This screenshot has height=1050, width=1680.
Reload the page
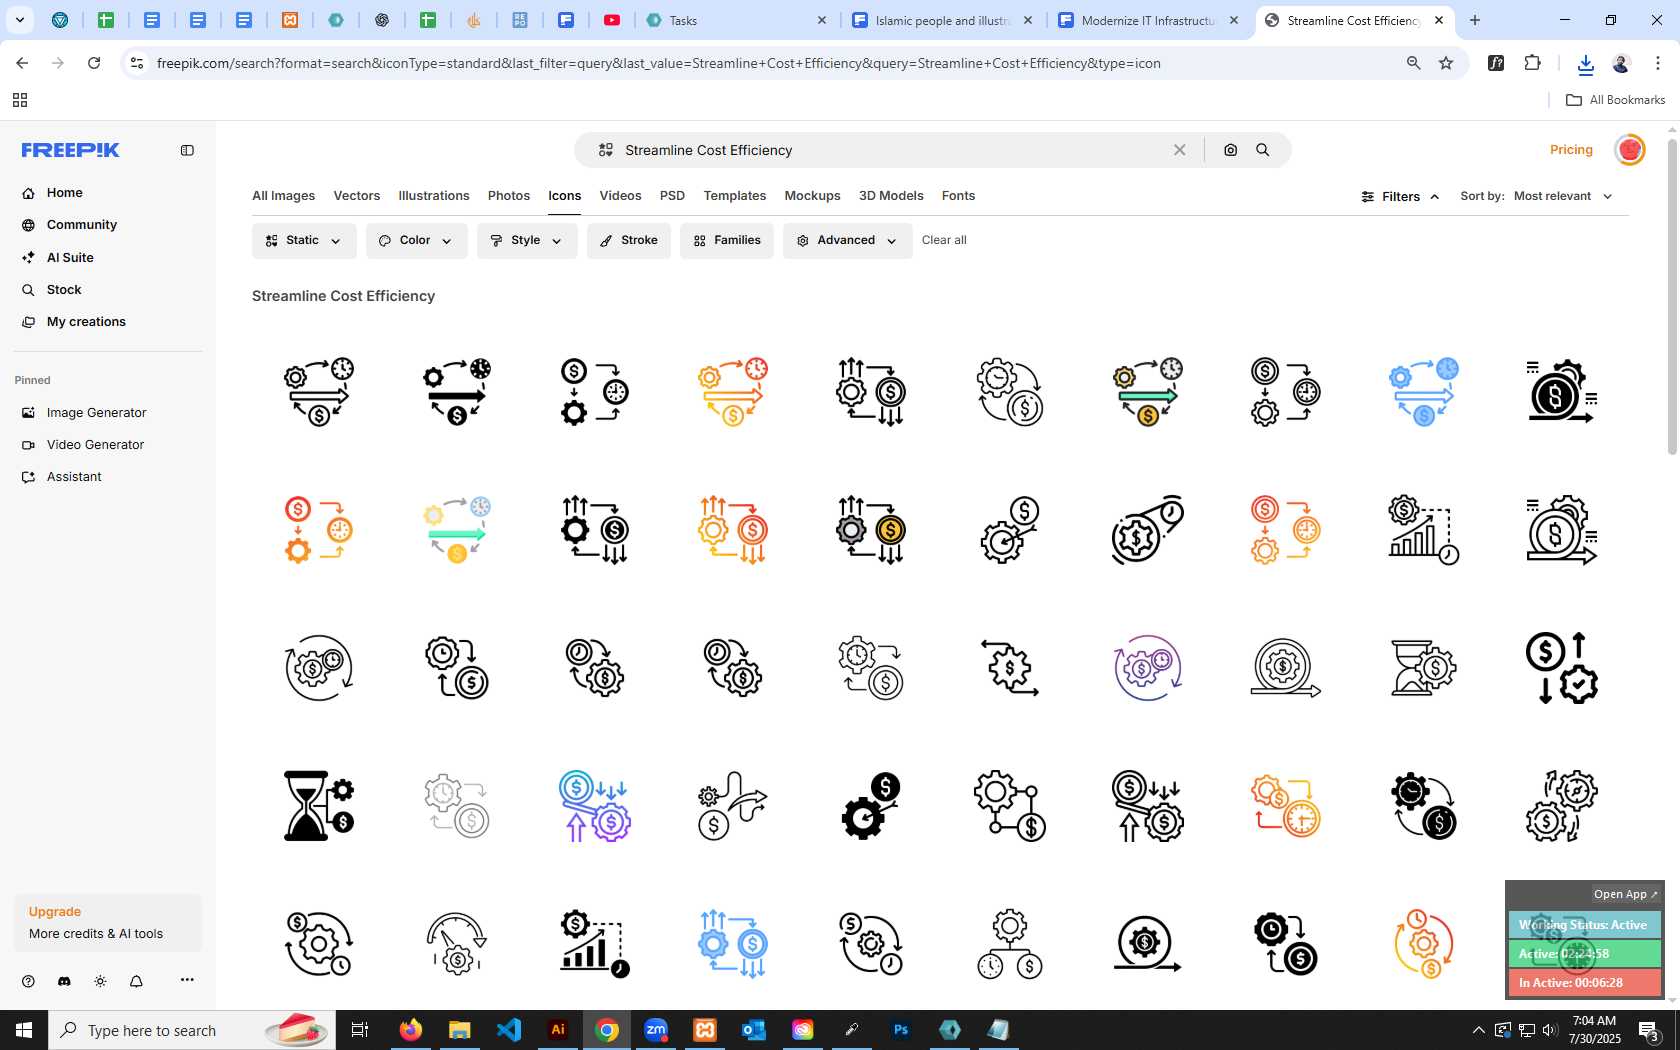tap(94, 63)
